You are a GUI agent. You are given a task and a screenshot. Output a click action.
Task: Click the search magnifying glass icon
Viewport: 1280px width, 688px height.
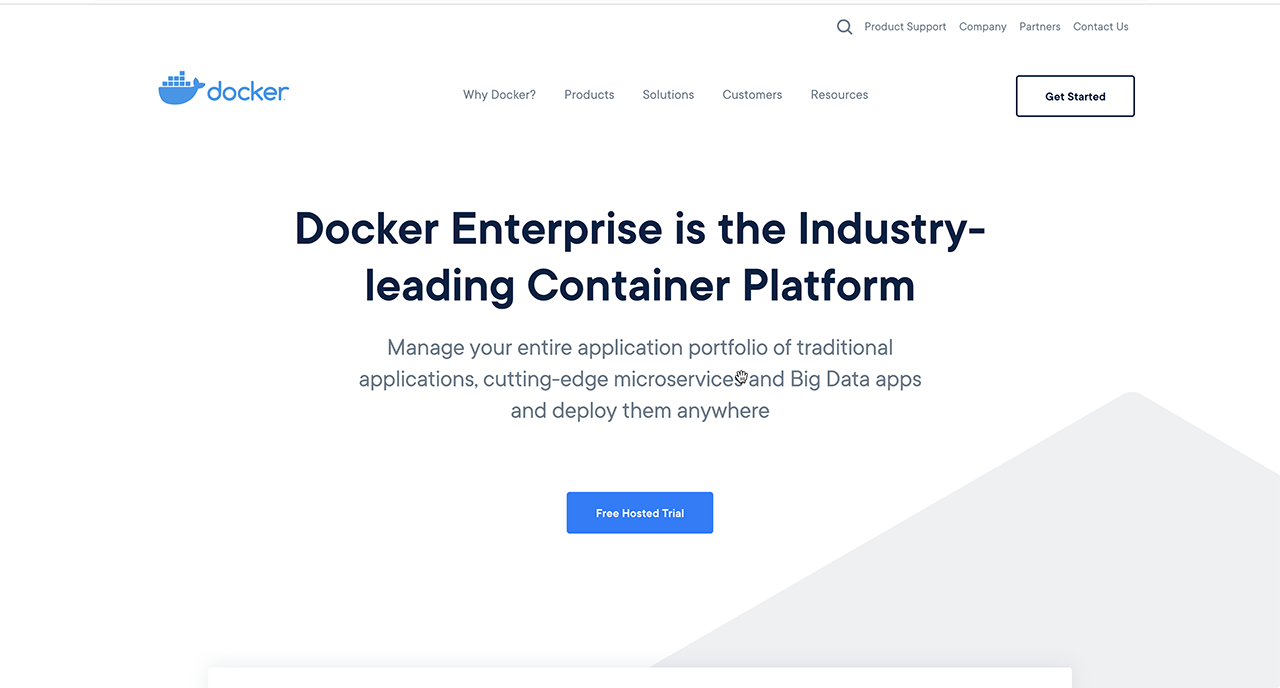pyautogui.click(x=844, y=27)
